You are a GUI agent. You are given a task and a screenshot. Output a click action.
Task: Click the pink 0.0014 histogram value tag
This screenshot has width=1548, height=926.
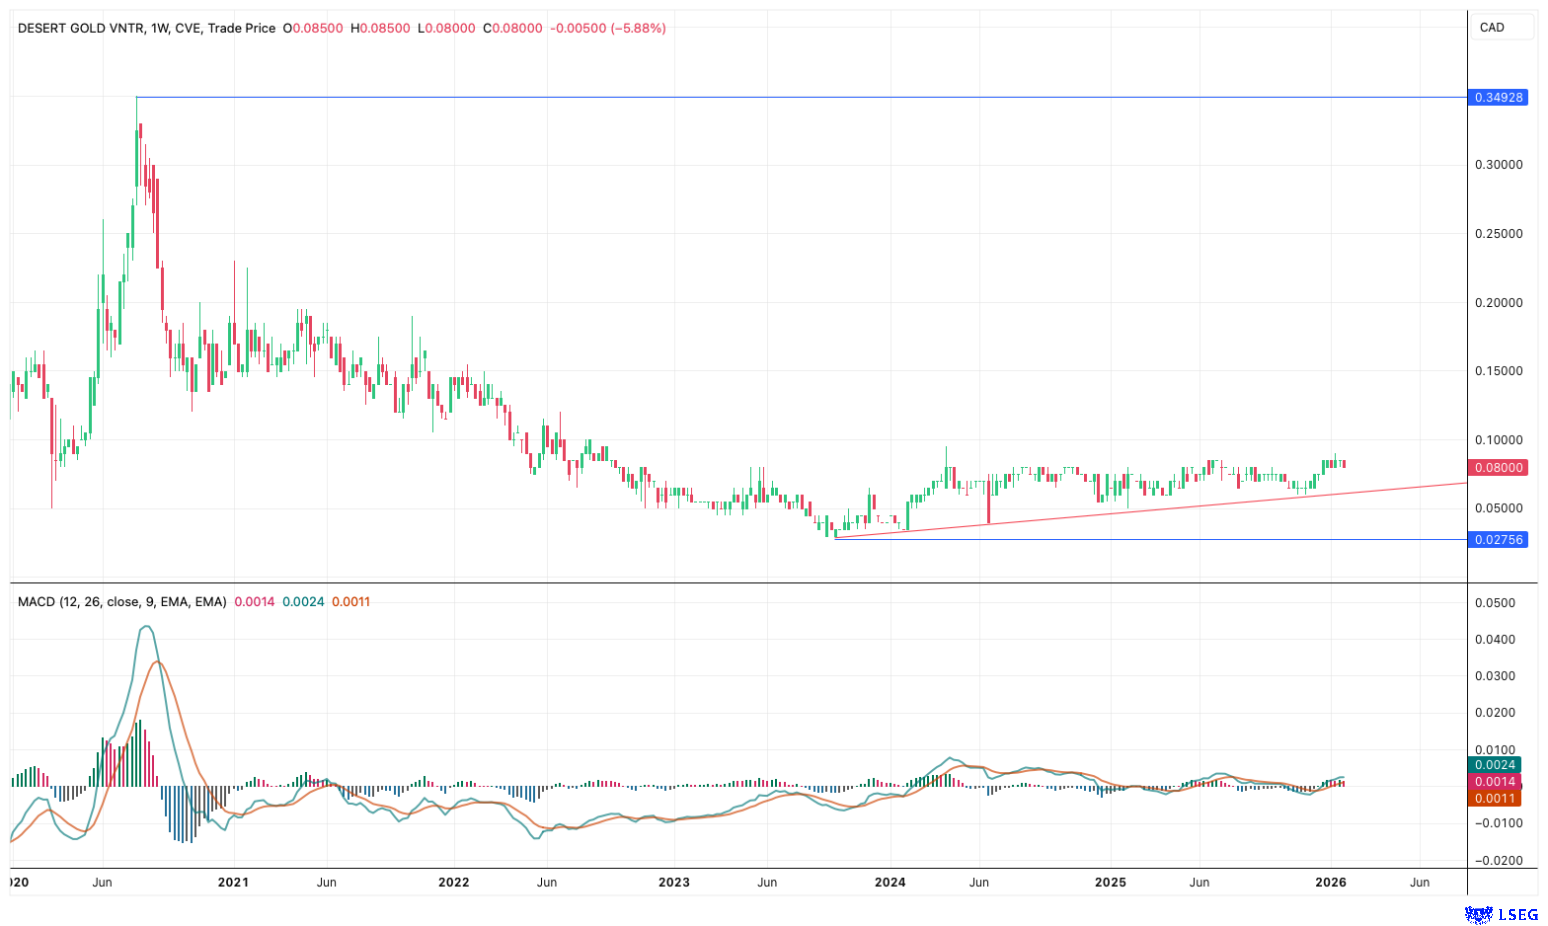click(1494, 782)
